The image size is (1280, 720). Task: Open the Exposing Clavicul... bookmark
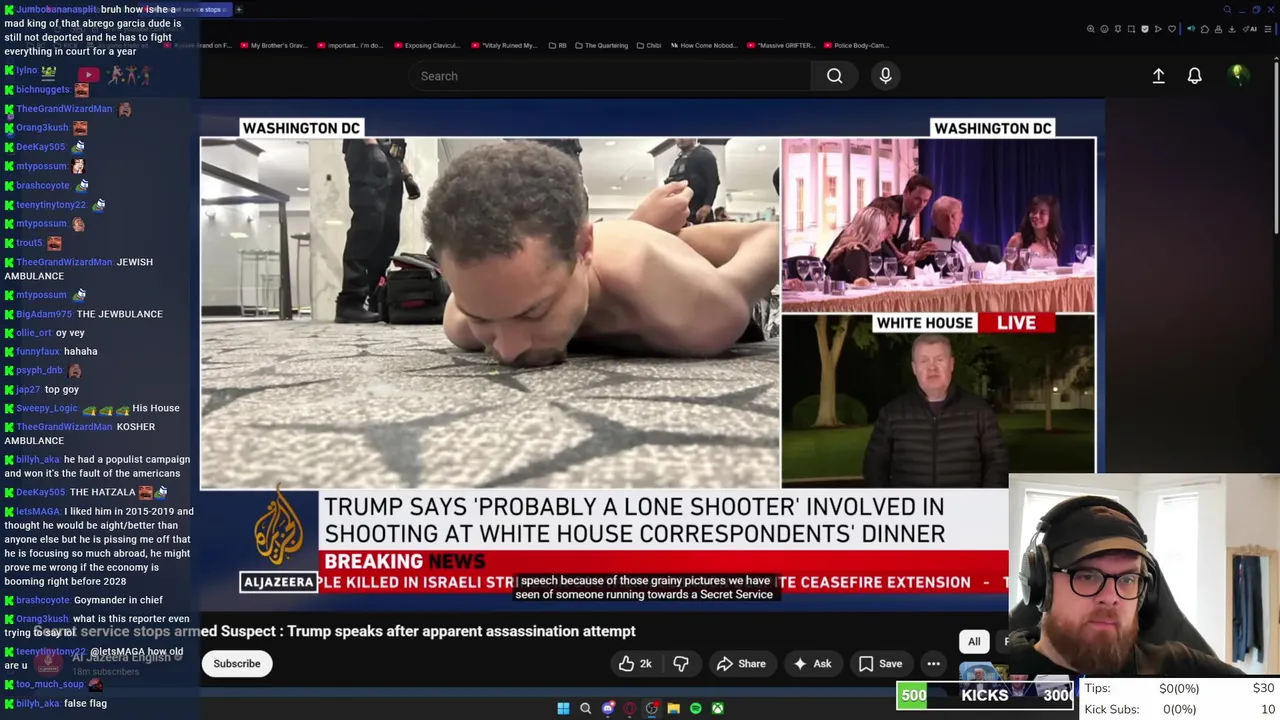click(x=427, y=45)
